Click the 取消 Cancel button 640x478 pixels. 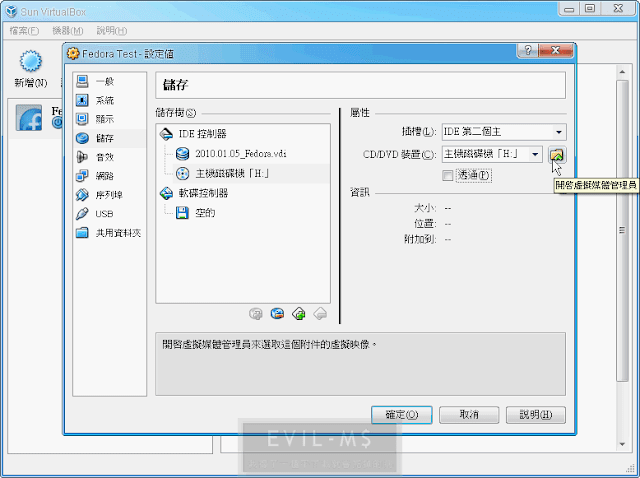pos(469,415)
